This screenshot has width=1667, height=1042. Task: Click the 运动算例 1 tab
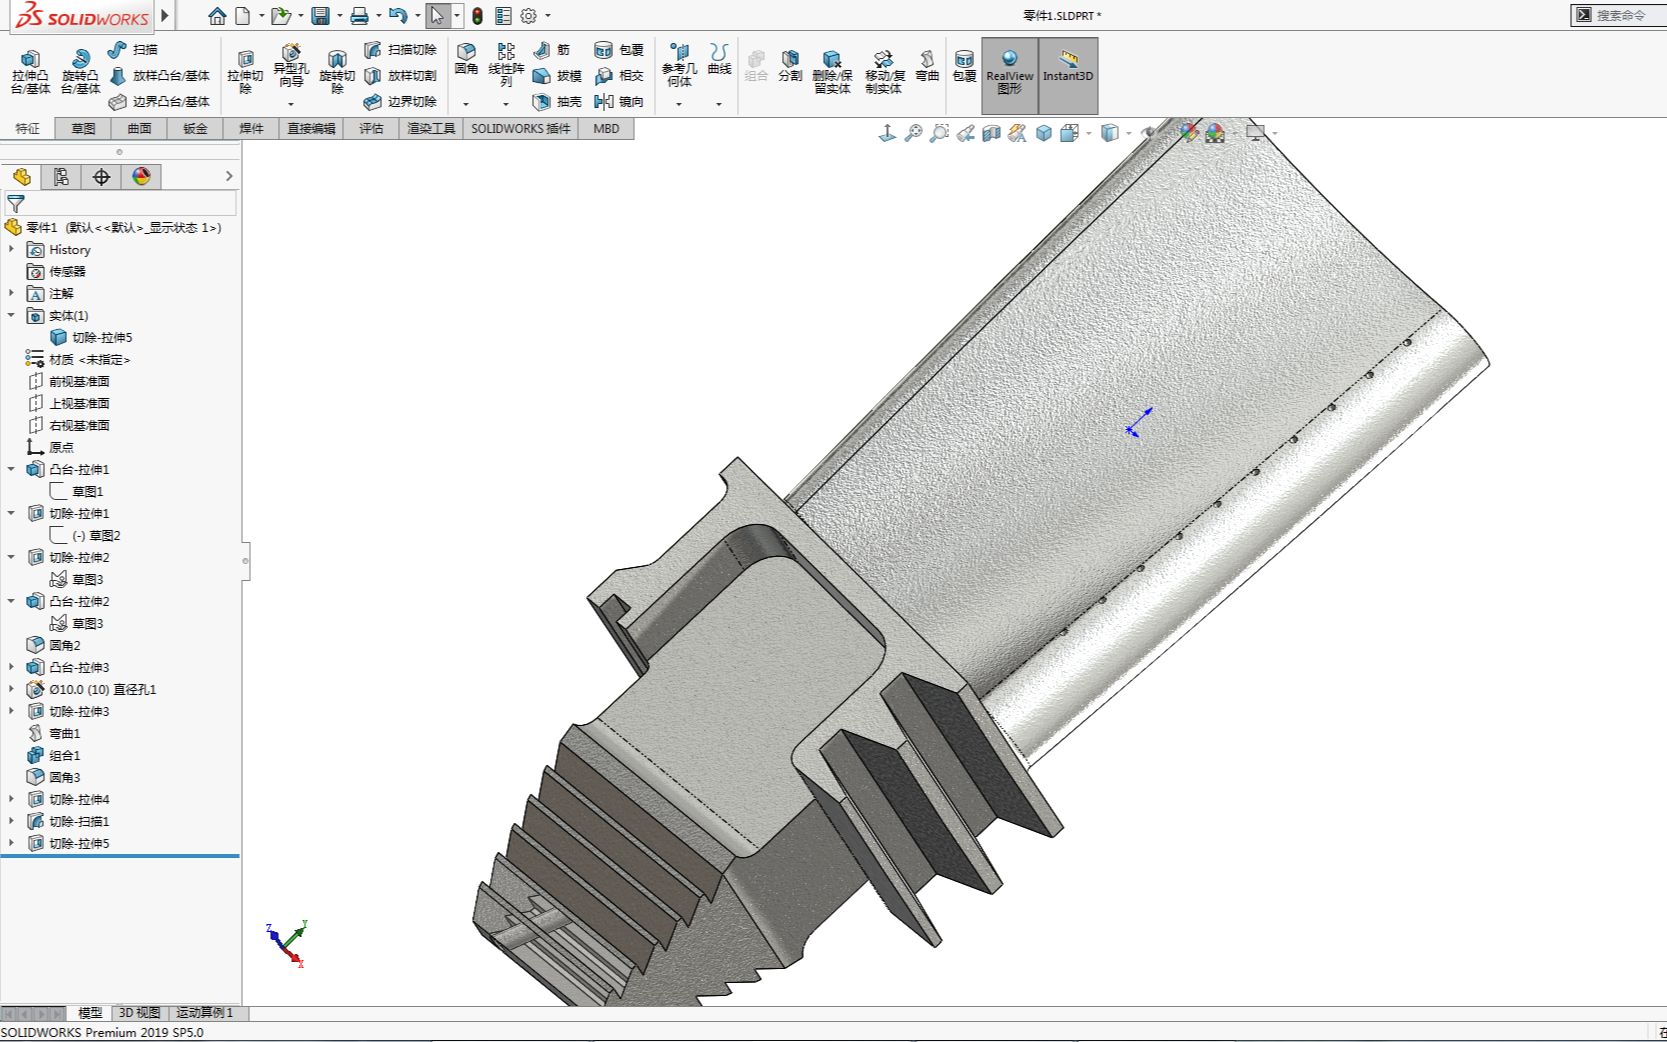click(x=203, y=1013)
